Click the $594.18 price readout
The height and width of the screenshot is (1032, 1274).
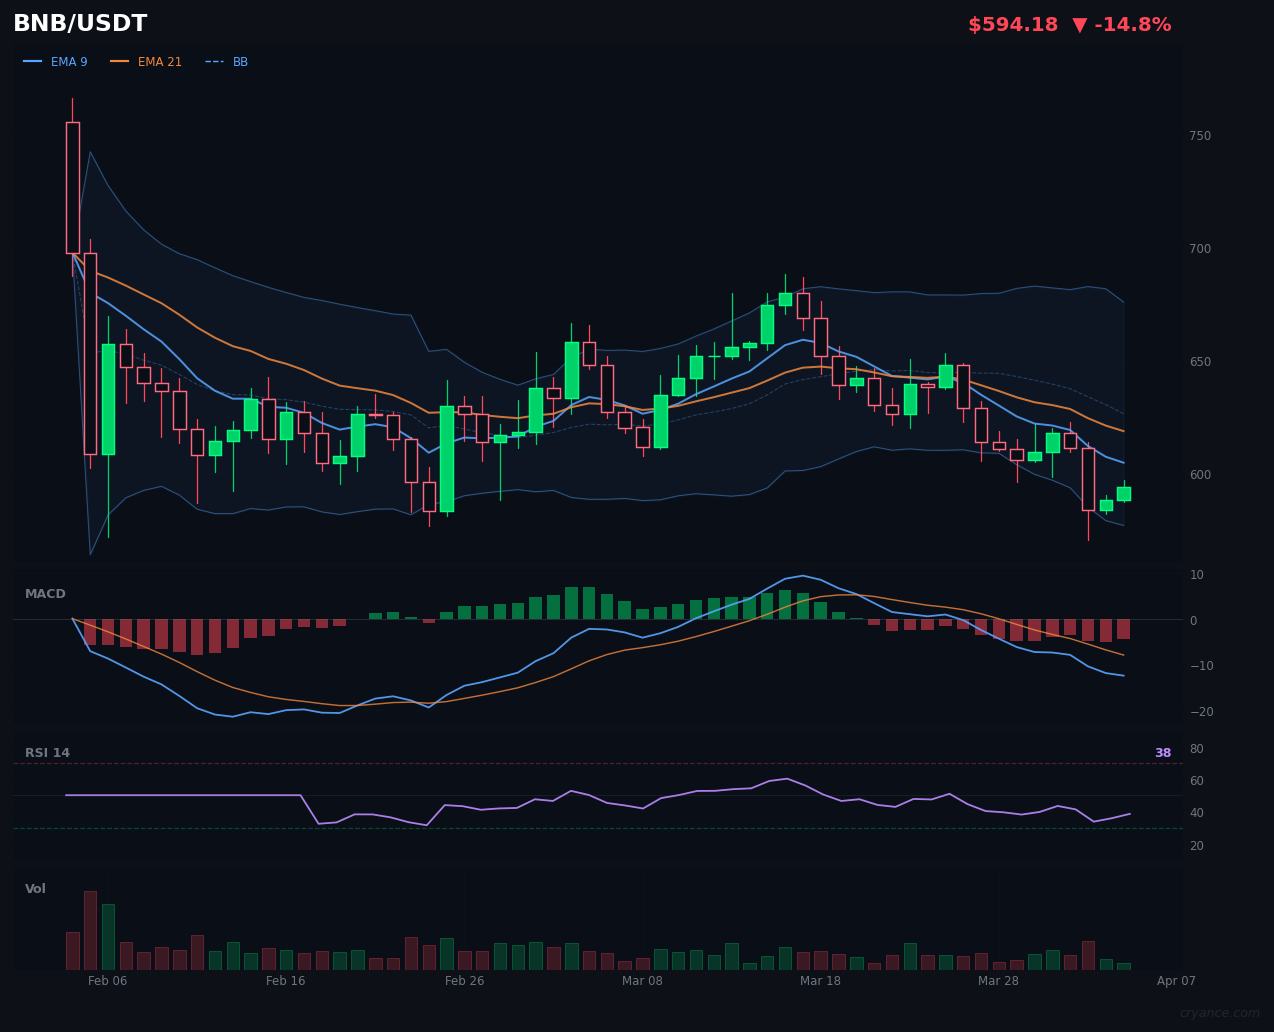[1013, 24]
